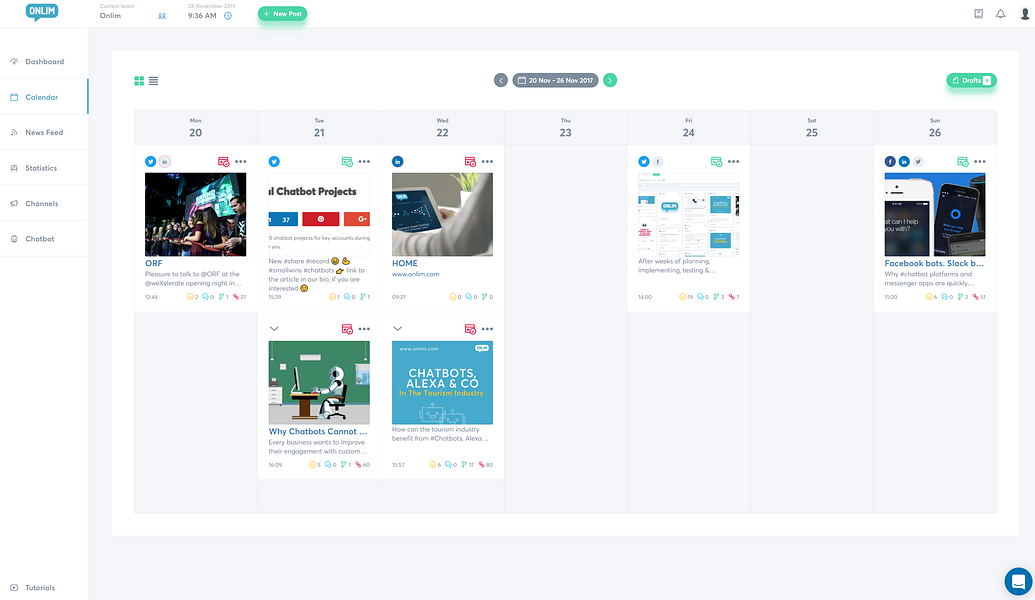This screenshot has height=600, width=1035.
Task: Select Calendar in sidebar
Action: point(44,97)
